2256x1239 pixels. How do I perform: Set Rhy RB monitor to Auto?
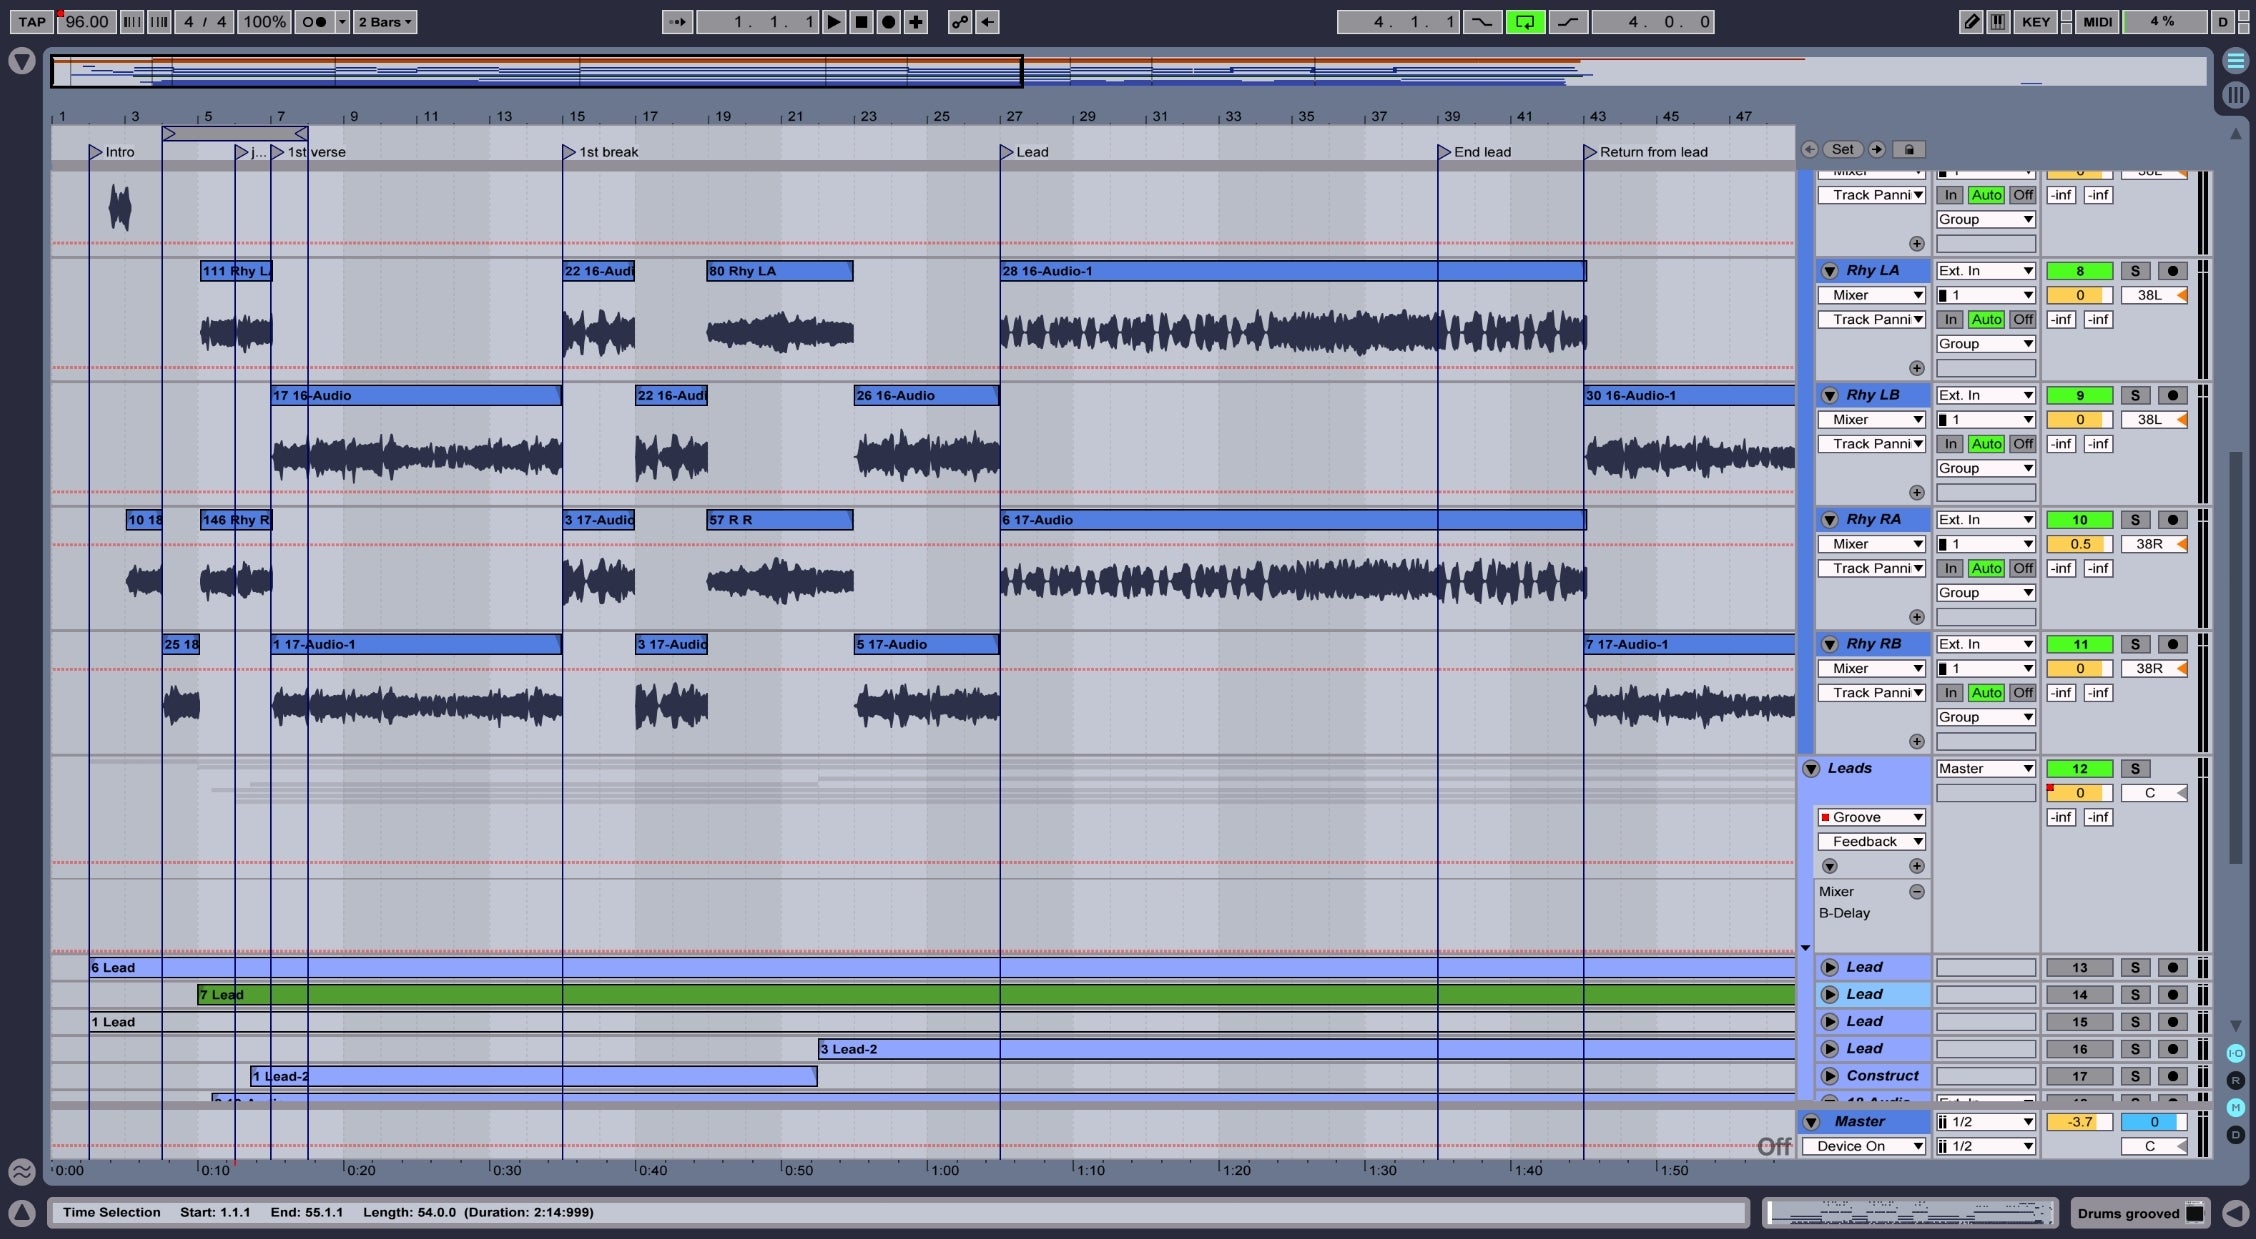click(x=1986, y=693)
